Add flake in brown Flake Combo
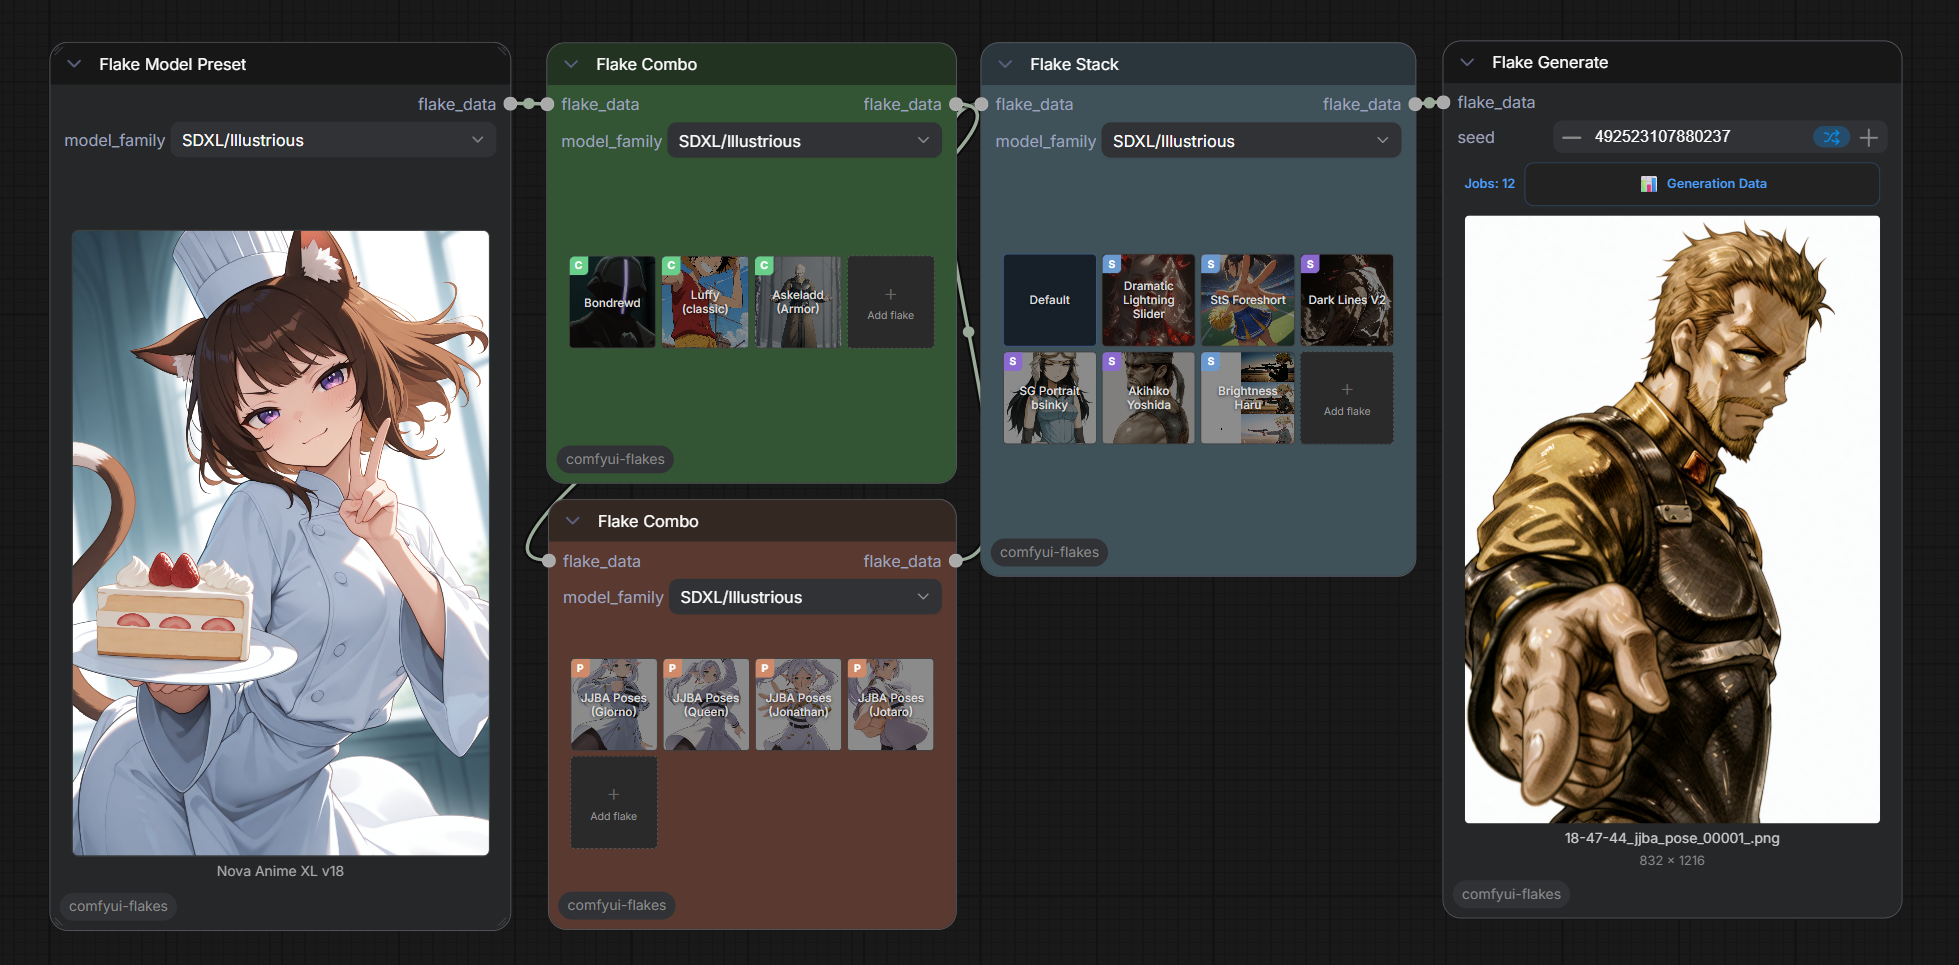The height and width of the screenshot is (965, 1959). 614,803
